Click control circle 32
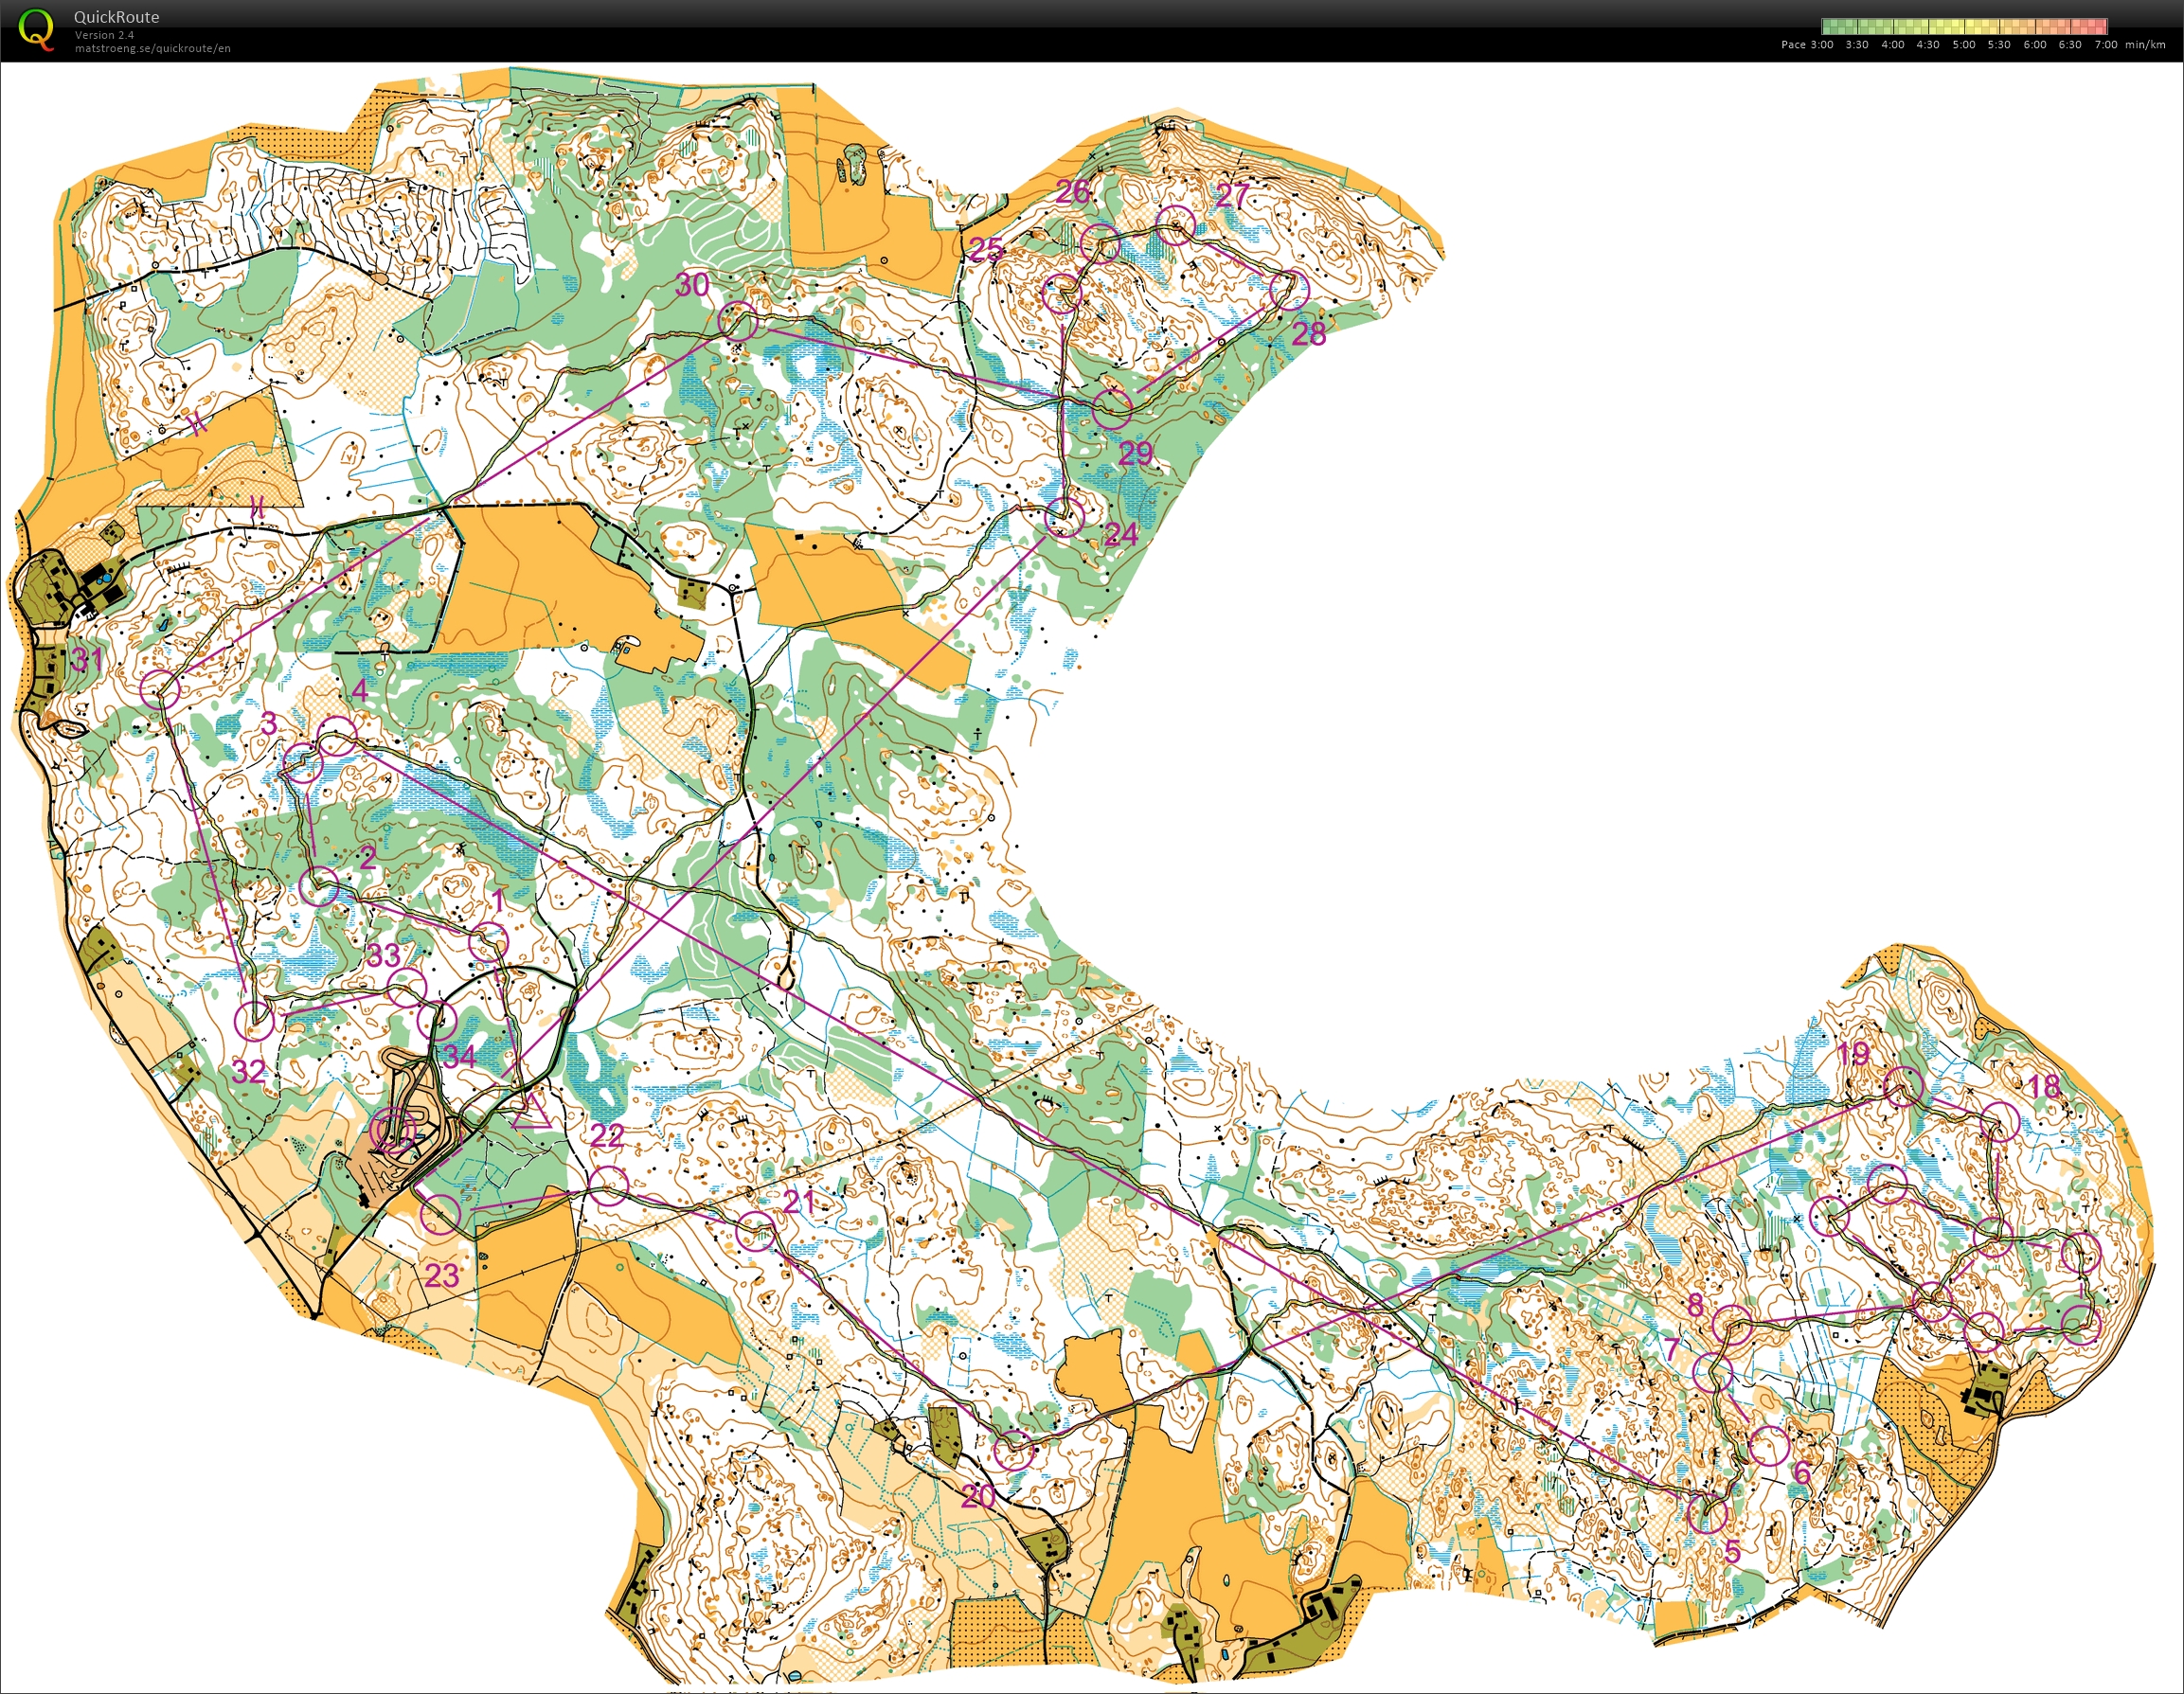This screenshot has height=1694, width=2184. (x=254, y=1021)
